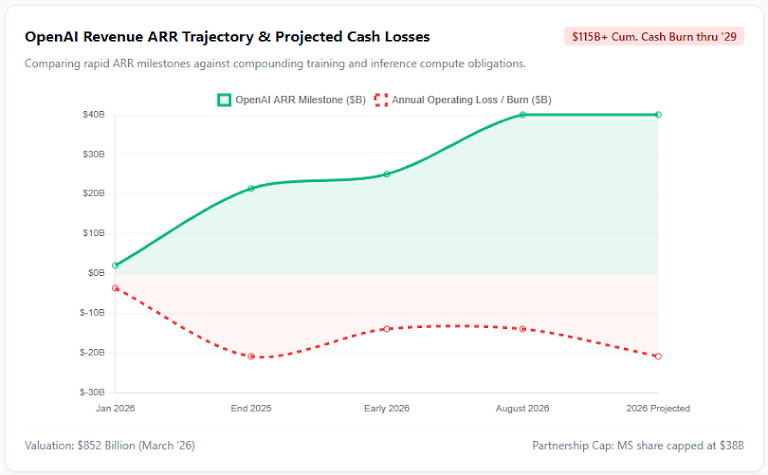Click the $40B y-axis label
This screenshot has width=768, height=475.
click(x=94, y=115)
